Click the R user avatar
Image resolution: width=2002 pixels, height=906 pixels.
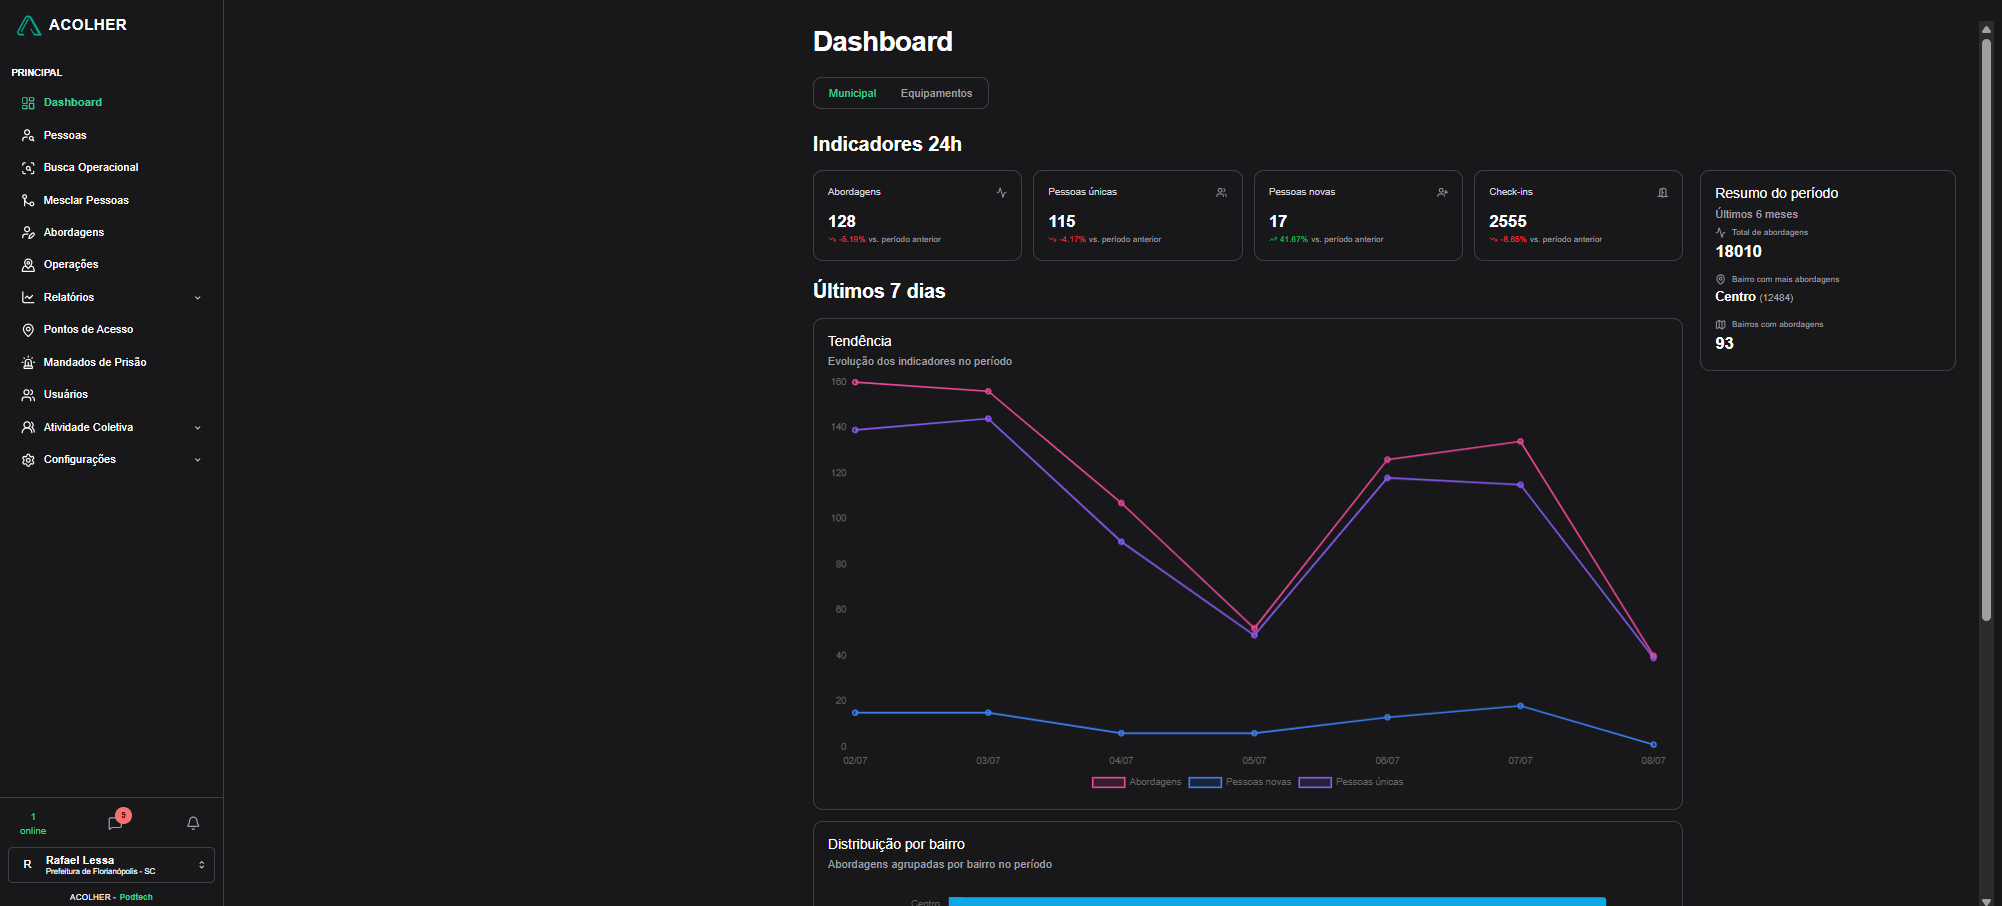28,864
